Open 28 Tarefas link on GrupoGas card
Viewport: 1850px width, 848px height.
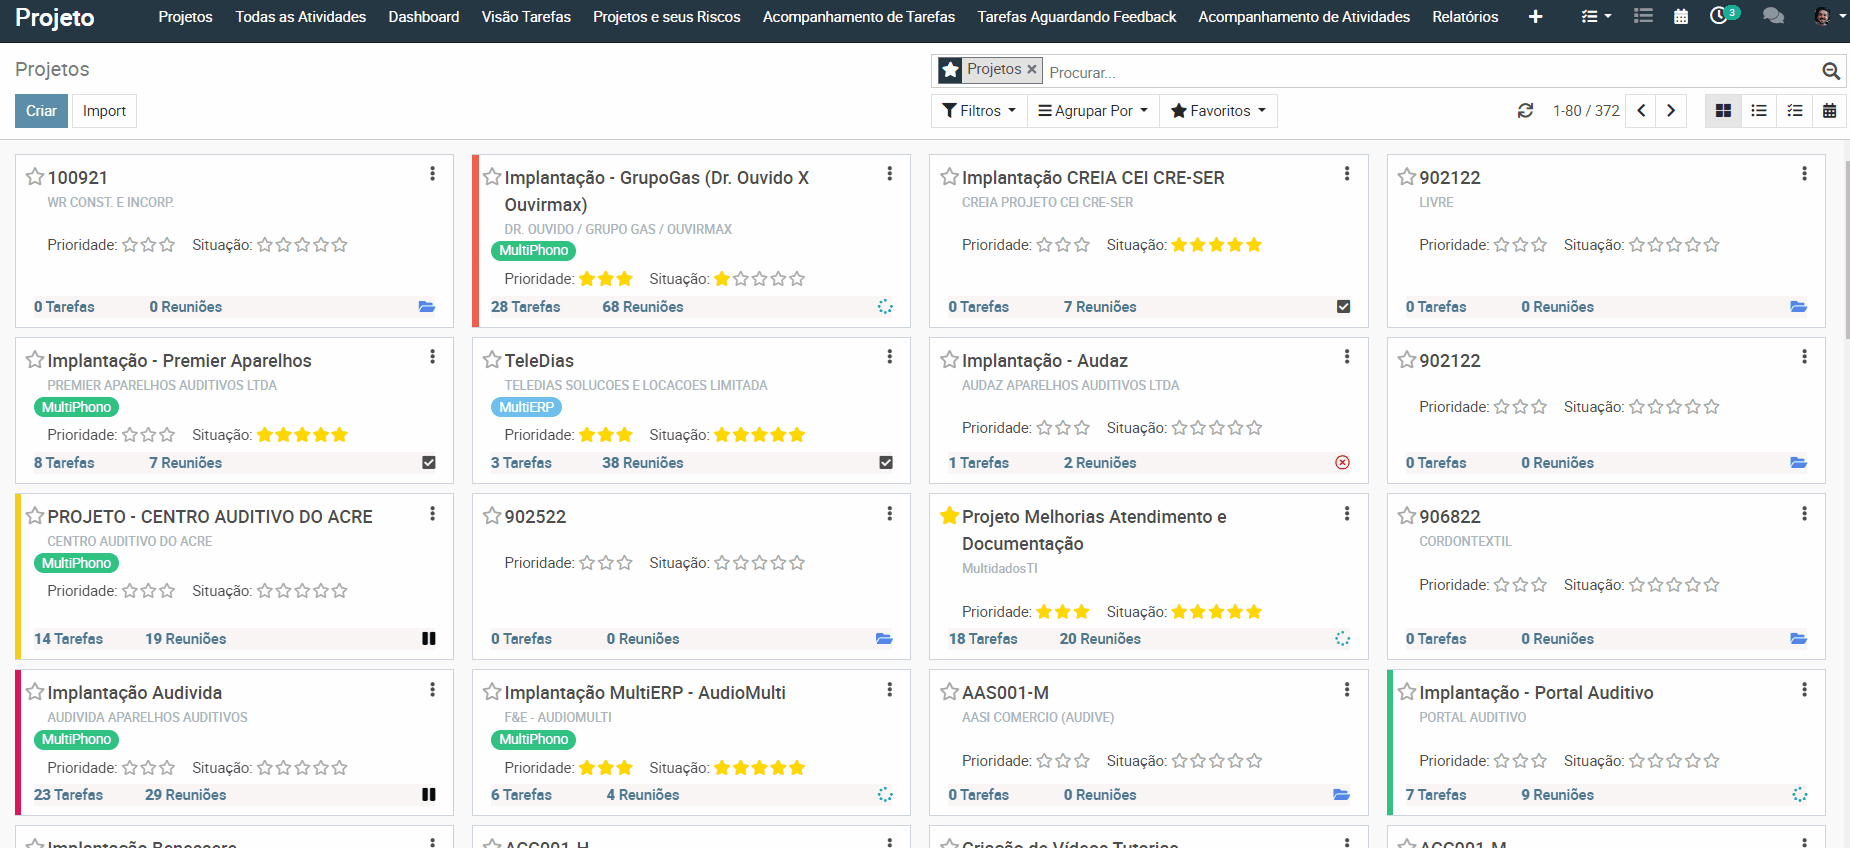[x=525, y=307]
